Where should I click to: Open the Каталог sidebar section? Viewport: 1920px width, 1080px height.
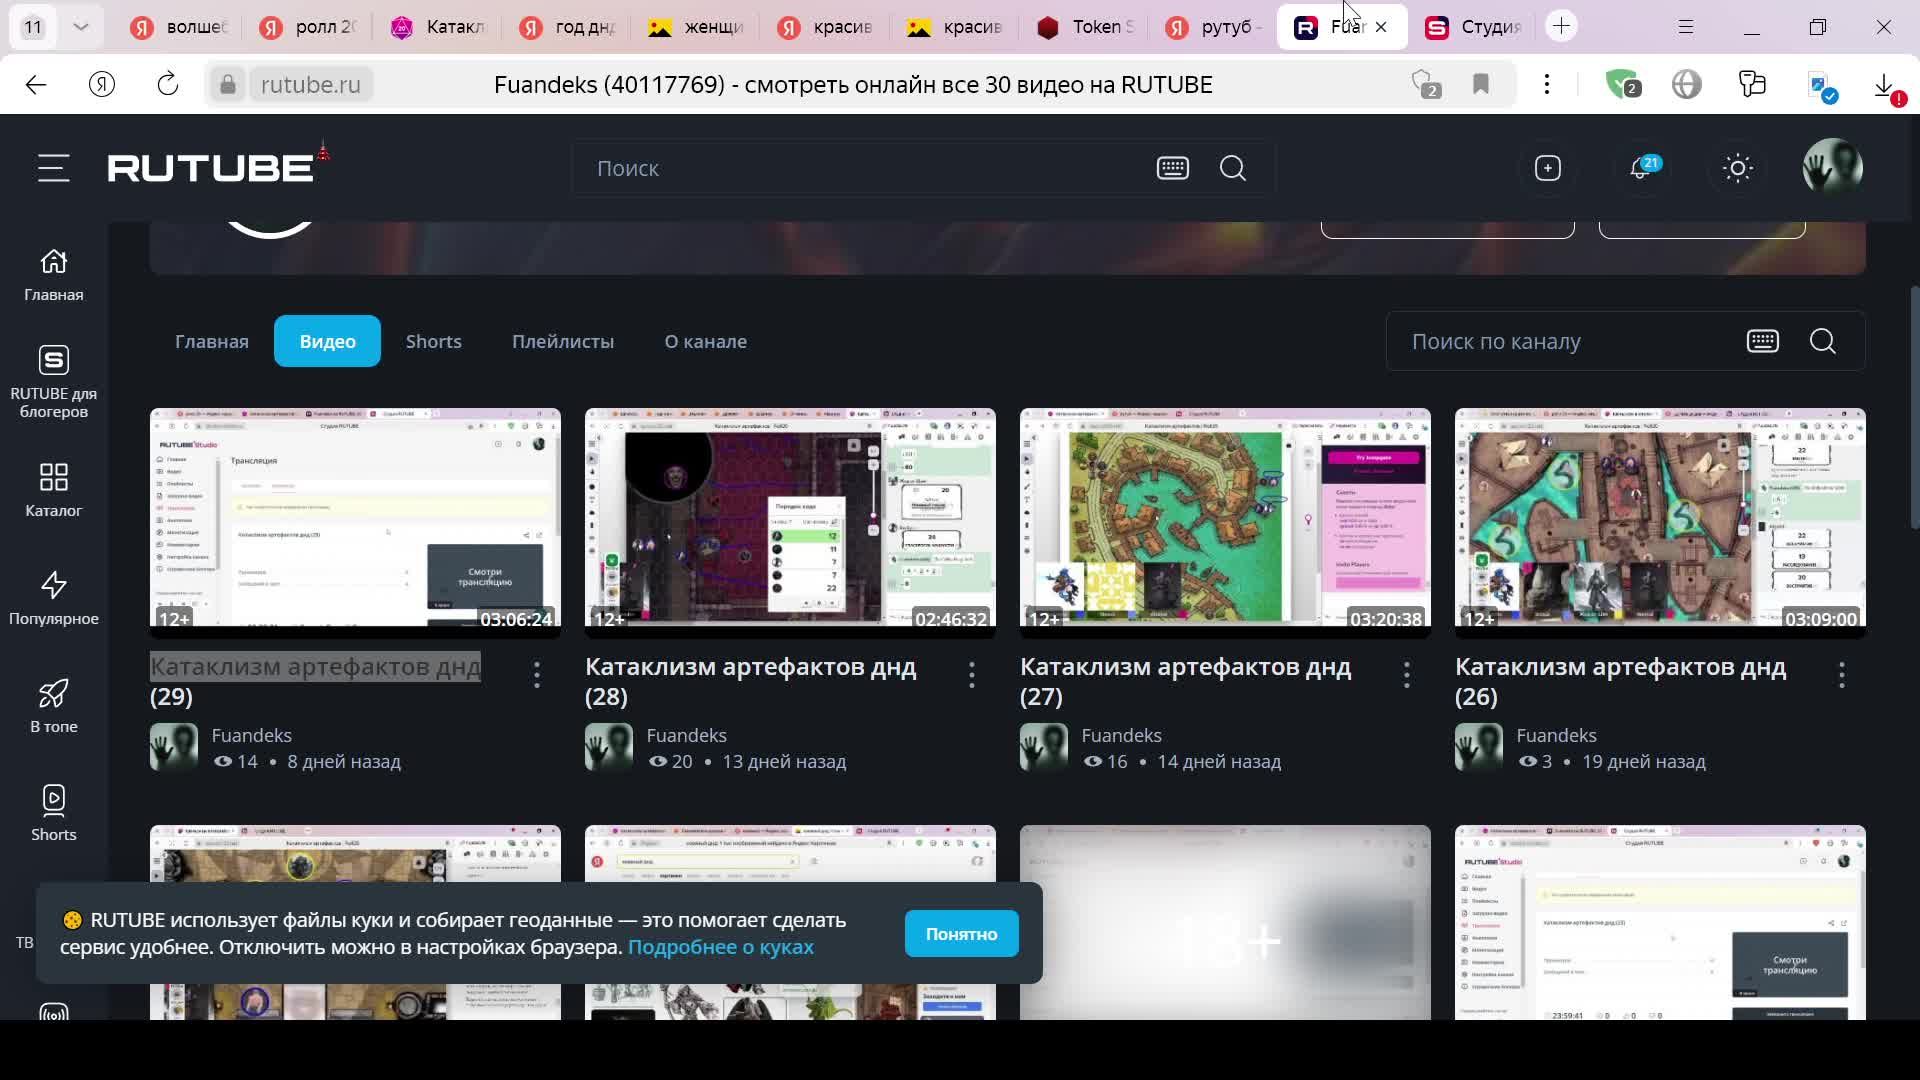[54, 489]
